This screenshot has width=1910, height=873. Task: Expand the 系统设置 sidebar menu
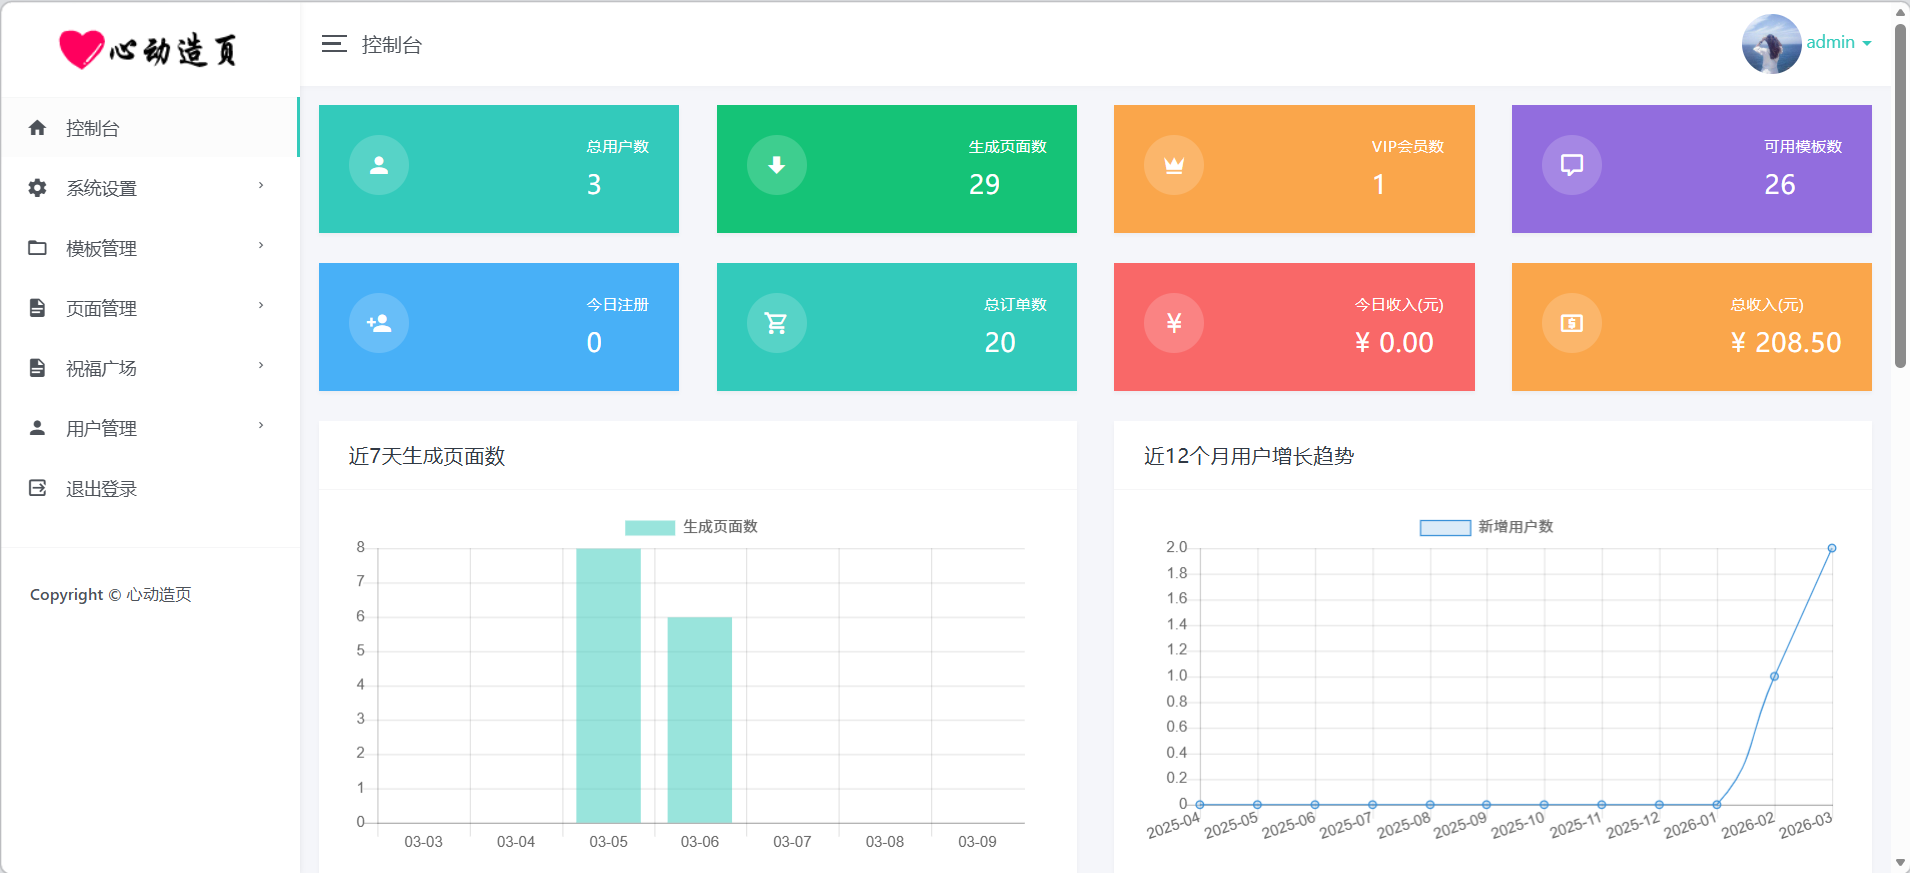pyautogui.click(x=150, y=188)
